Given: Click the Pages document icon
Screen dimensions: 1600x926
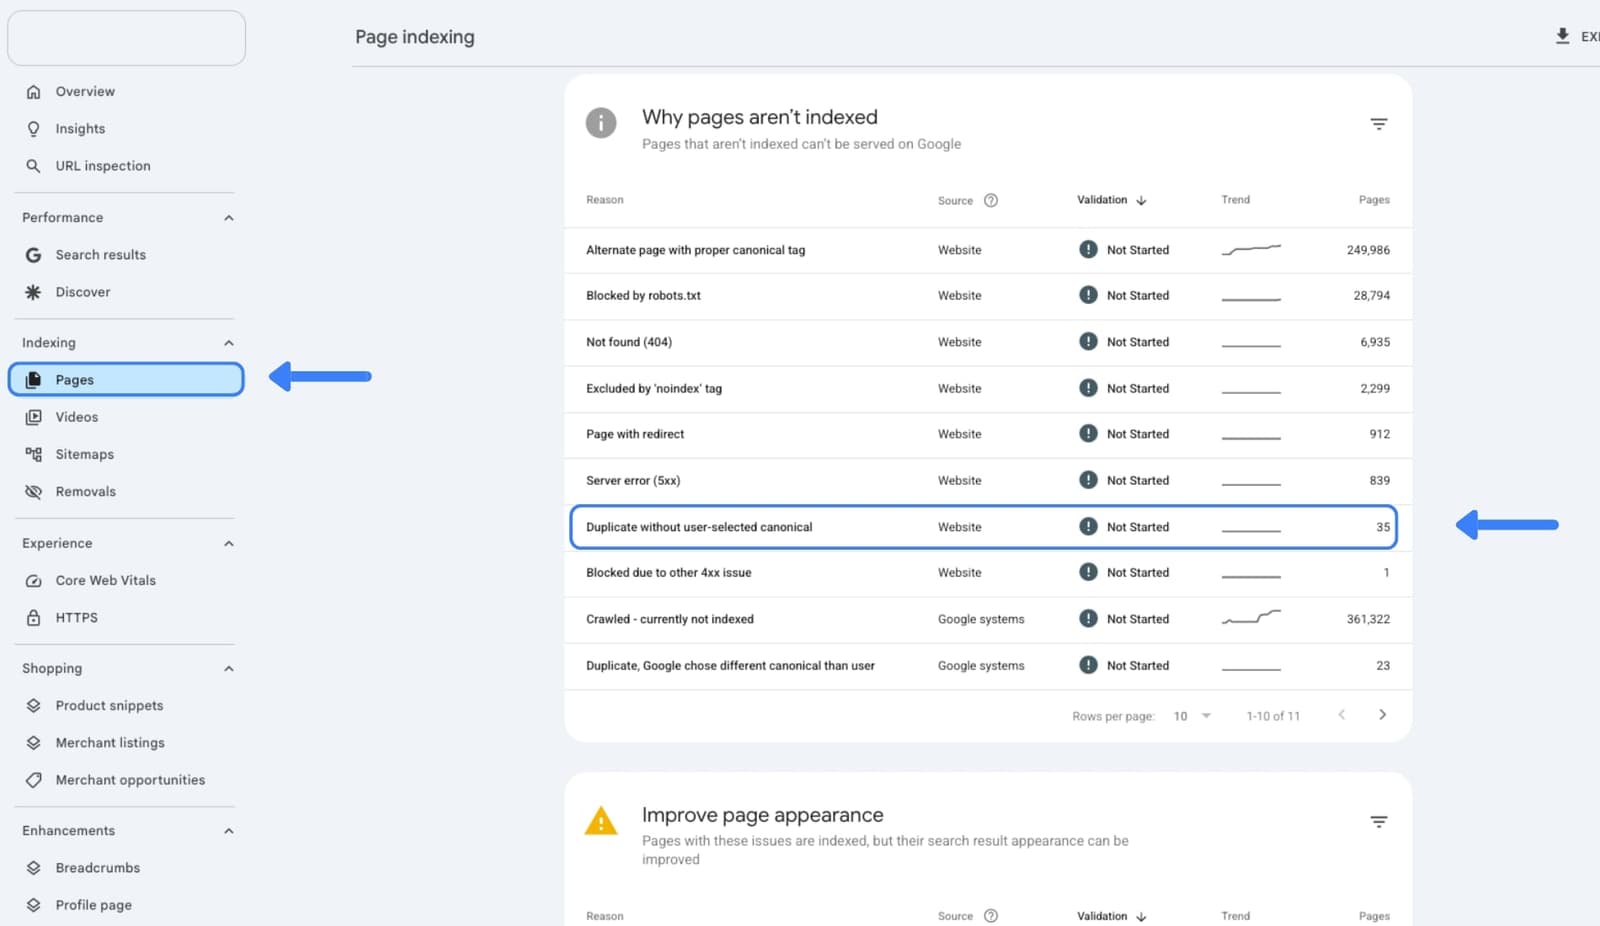Looking at the screenshot, I should pos(33,380).
